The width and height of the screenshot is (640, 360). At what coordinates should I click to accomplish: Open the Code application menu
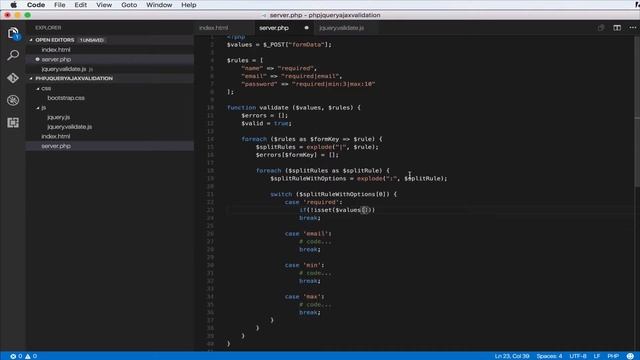click(36, 5)
